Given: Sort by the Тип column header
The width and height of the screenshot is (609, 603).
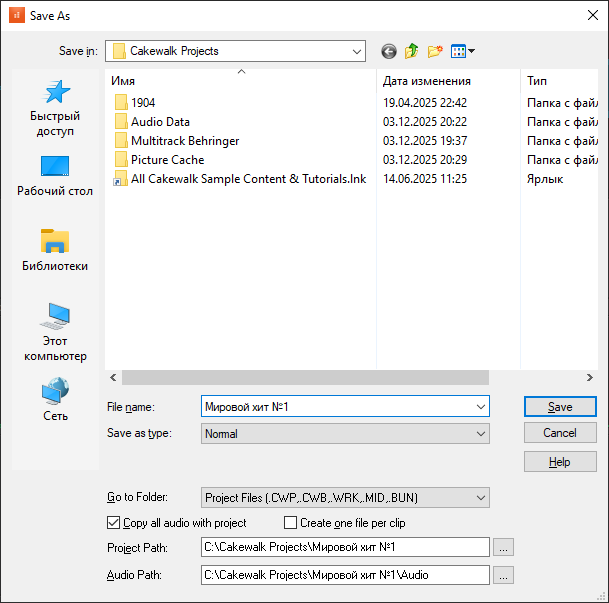Looking at the screenshot, I should [x=559, y=81].
